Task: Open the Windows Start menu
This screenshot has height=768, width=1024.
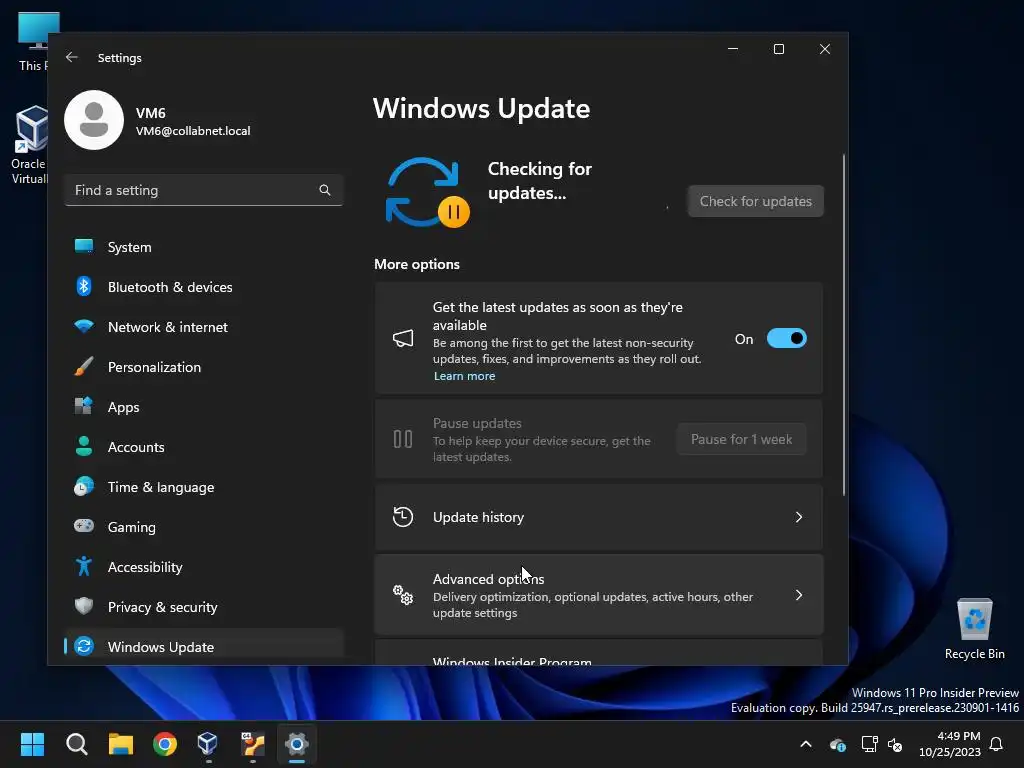Action: (32, 744)
